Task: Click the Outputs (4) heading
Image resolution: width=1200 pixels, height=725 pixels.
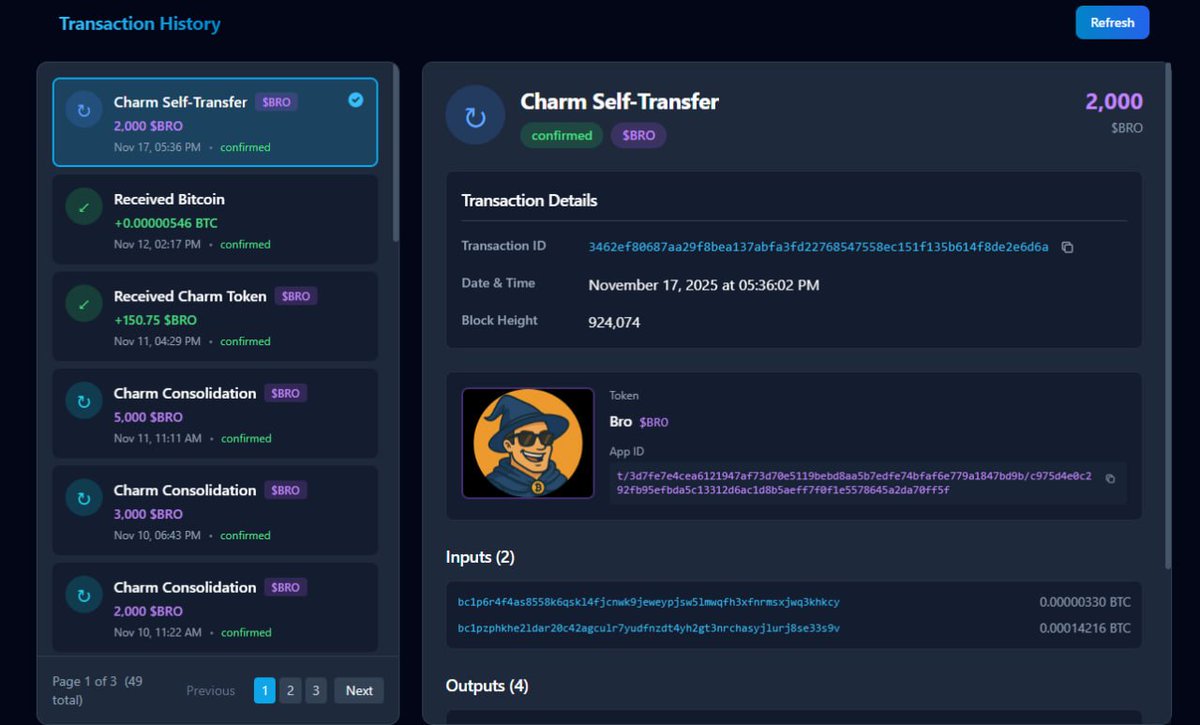Action: click(487, 686)
